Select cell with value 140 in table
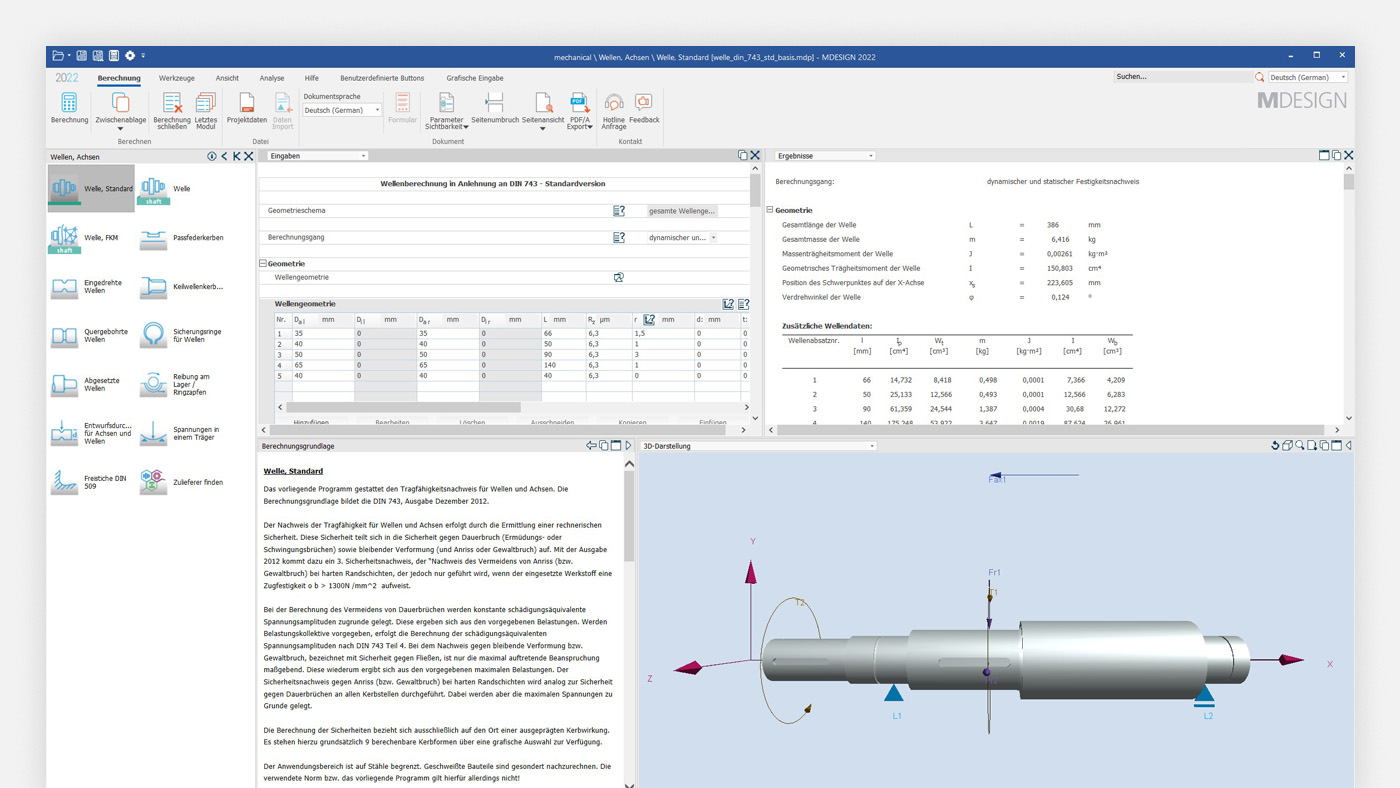Screen dimensions: 1400x788 coord(562,365)
